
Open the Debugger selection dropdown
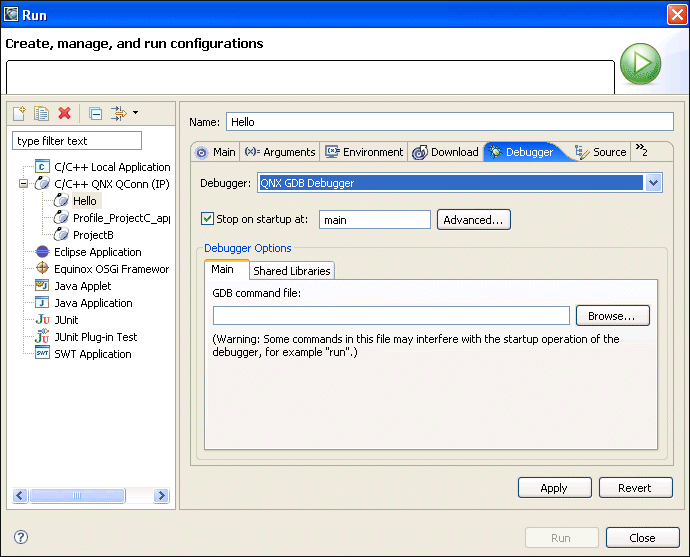coord(653,183)
